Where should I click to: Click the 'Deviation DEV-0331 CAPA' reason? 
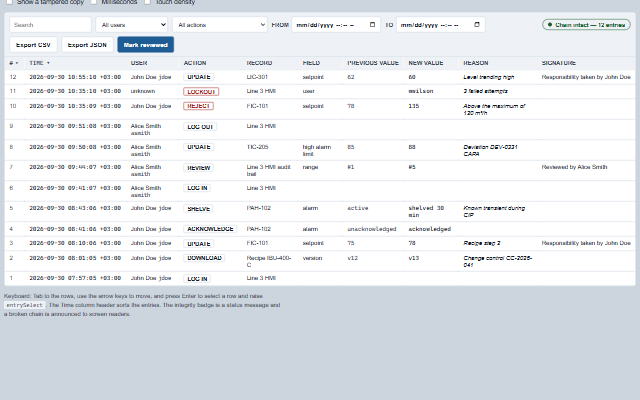click(490, 150)
